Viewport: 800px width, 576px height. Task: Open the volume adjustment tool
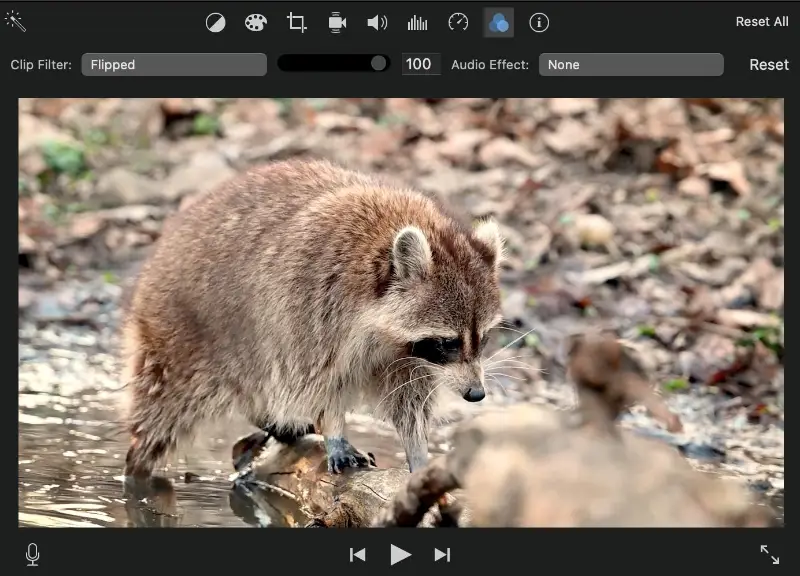[377, 22]
